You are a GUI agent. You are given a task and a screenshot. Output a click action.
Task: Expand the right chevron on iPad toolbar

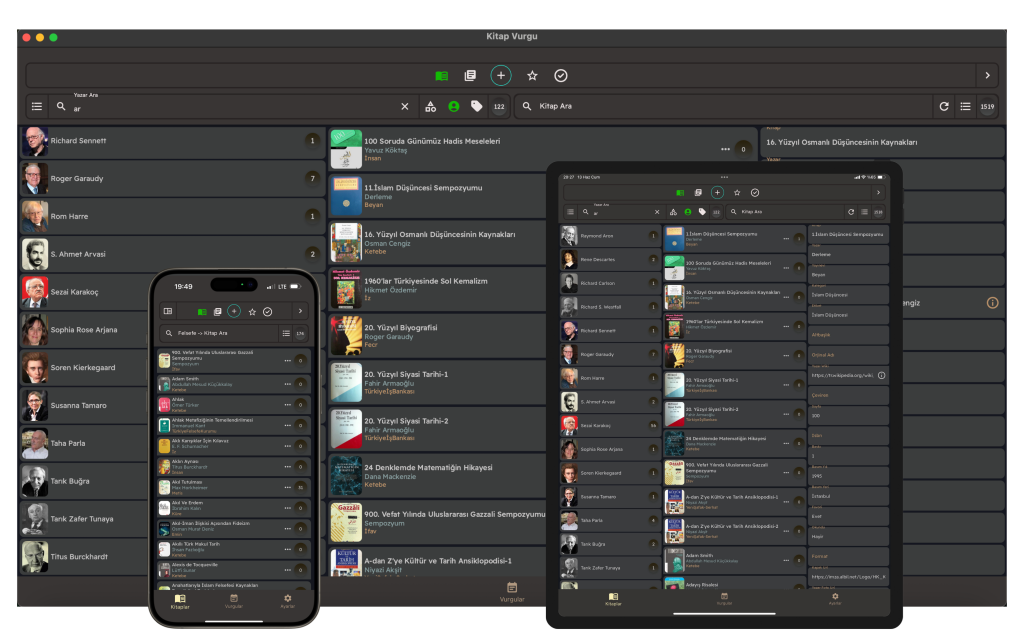[x=878, y=193]
